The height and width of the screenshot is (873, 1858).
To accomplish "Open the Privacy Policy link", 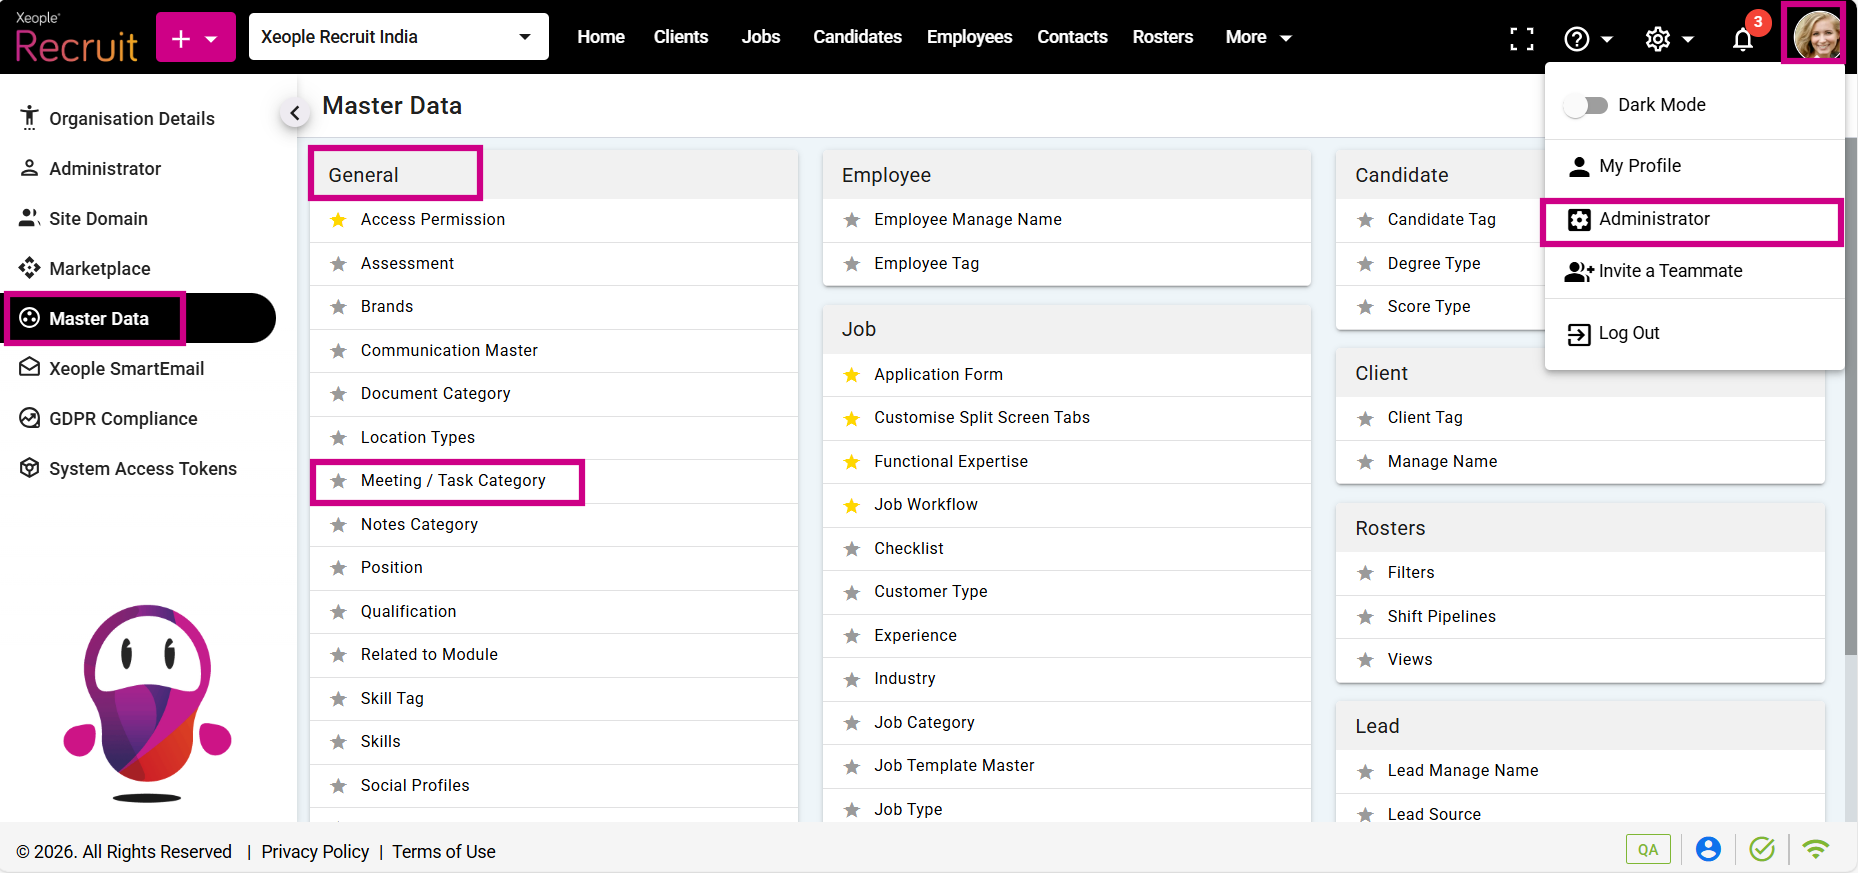I will [x=315, y=851].
